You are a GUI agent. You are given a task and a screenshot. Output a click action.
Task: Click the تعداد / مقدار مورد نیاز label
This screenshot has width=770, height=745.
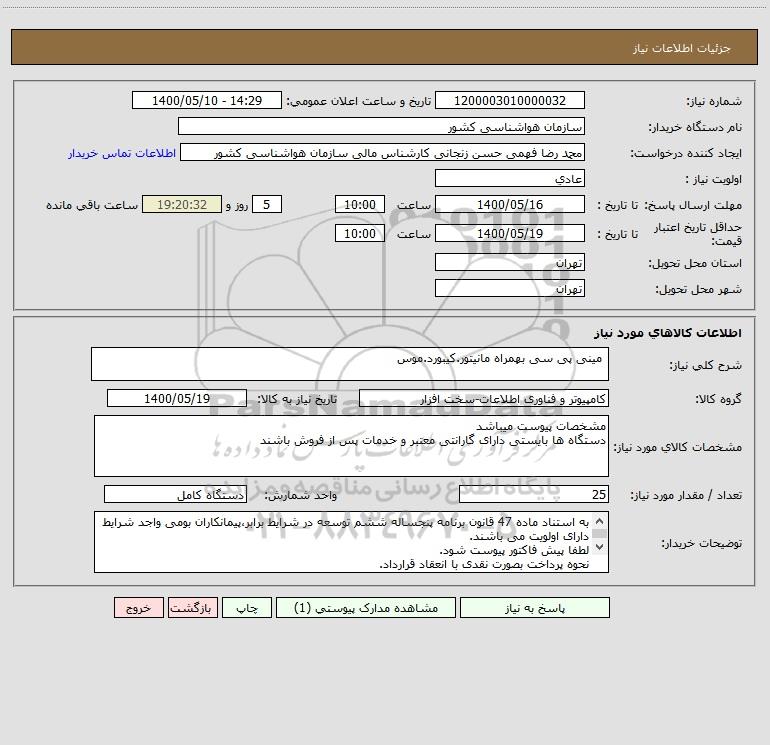686,495
